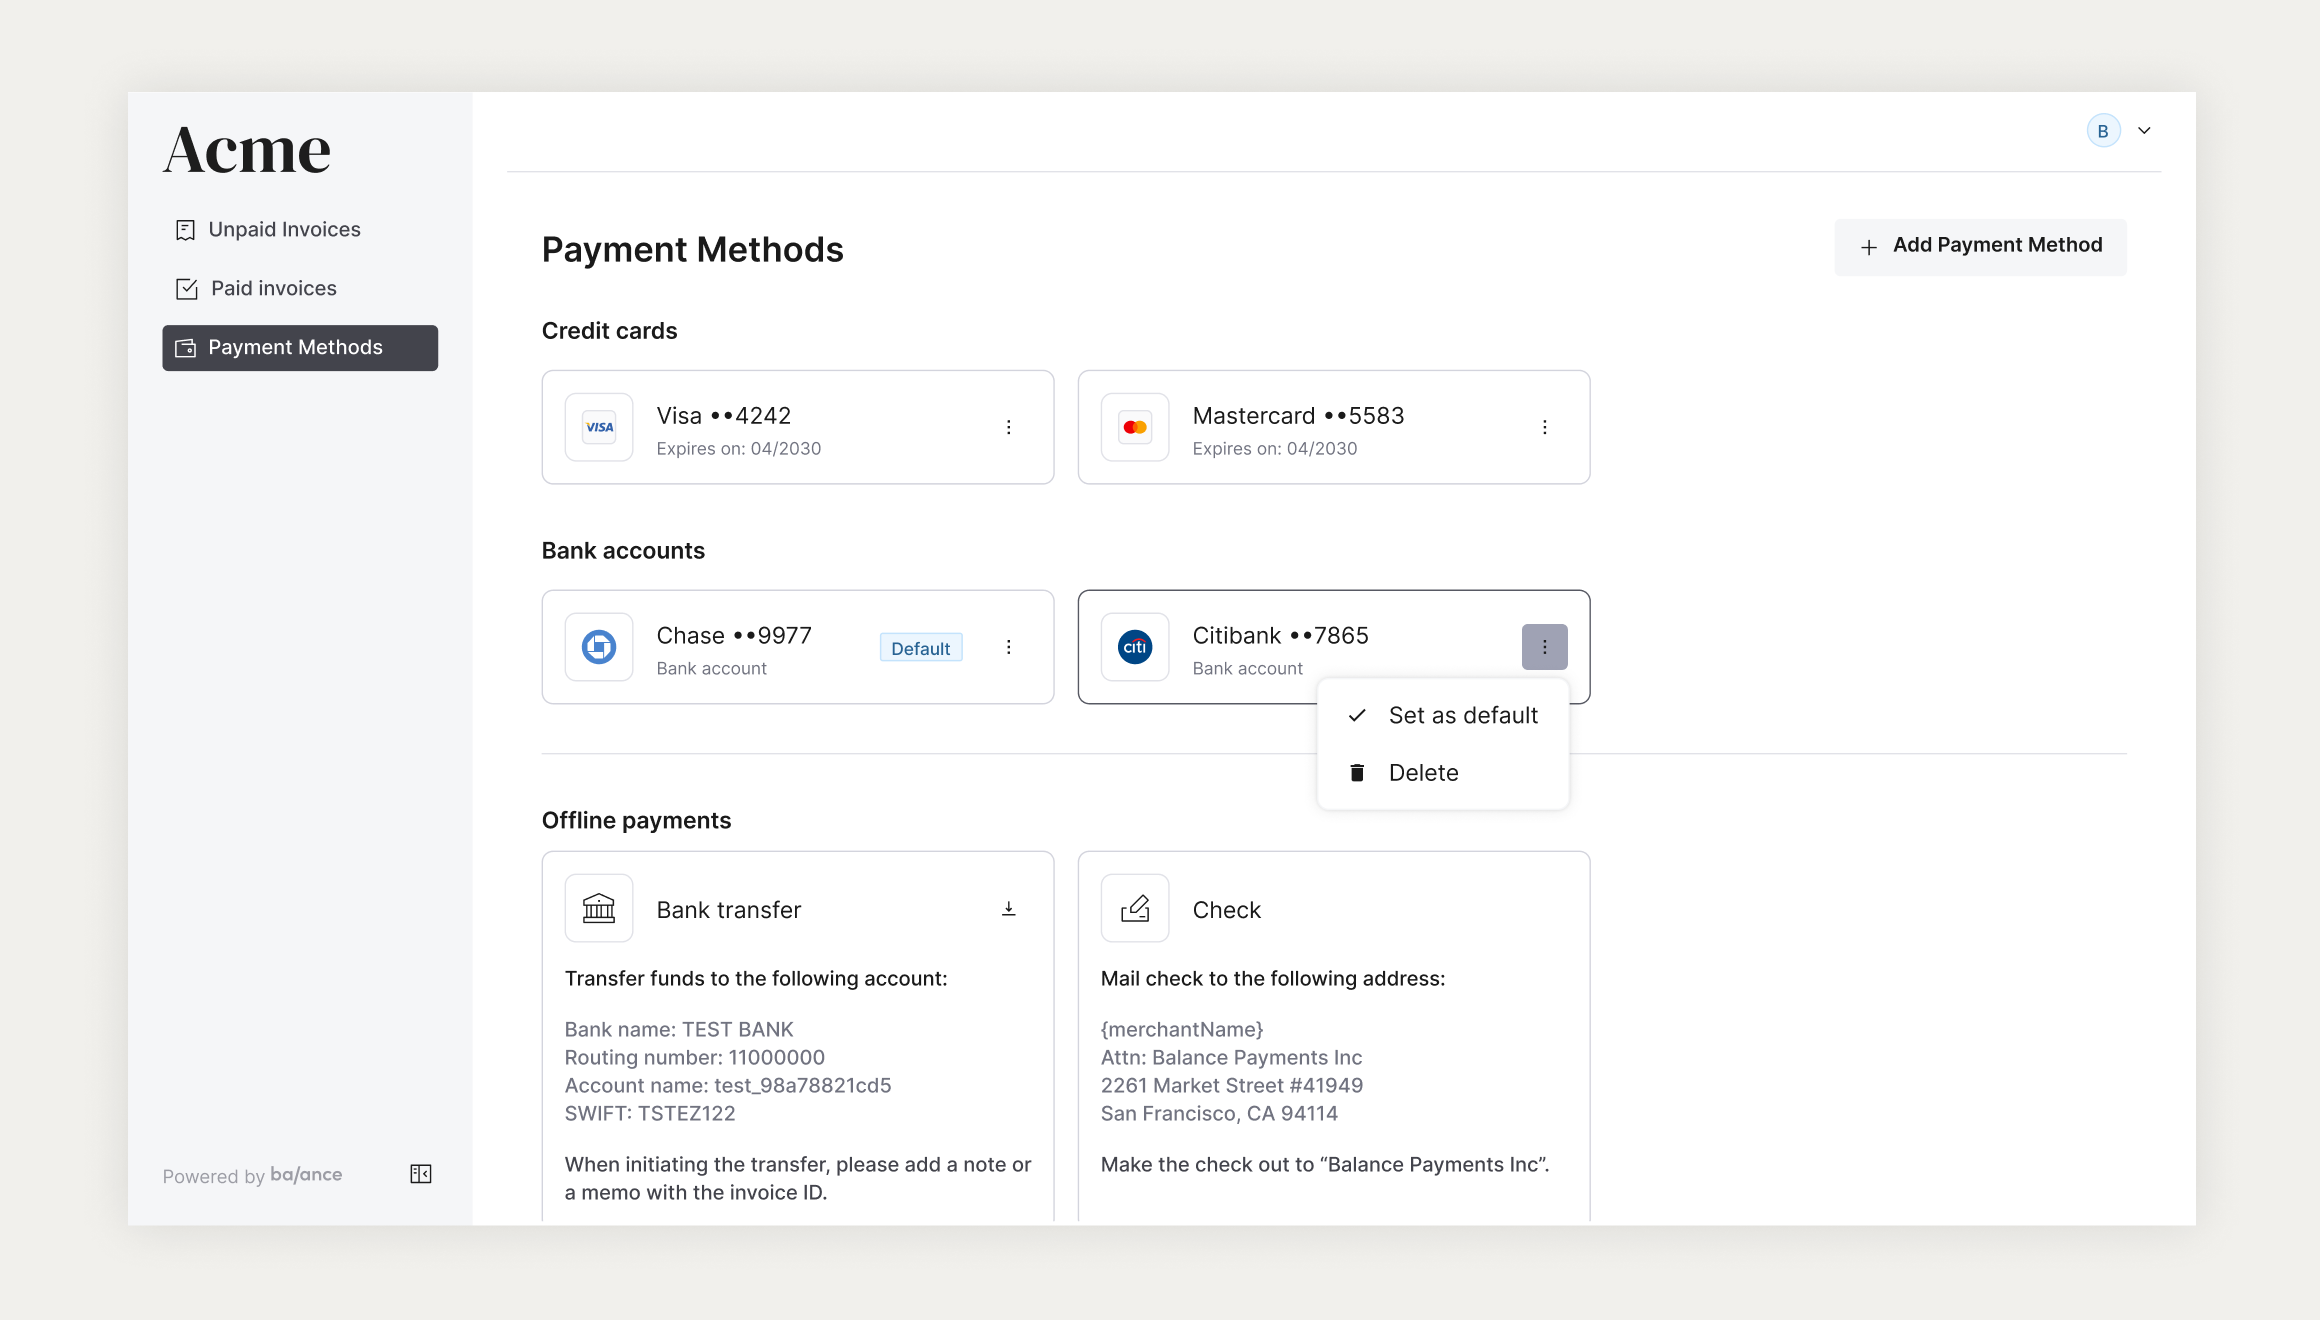The width and height of the screenshot is (2320, 1320).
Task: Click the '{merchantName}' placeholder text
Action: pyautogui.click(x=1182, y=1030)
